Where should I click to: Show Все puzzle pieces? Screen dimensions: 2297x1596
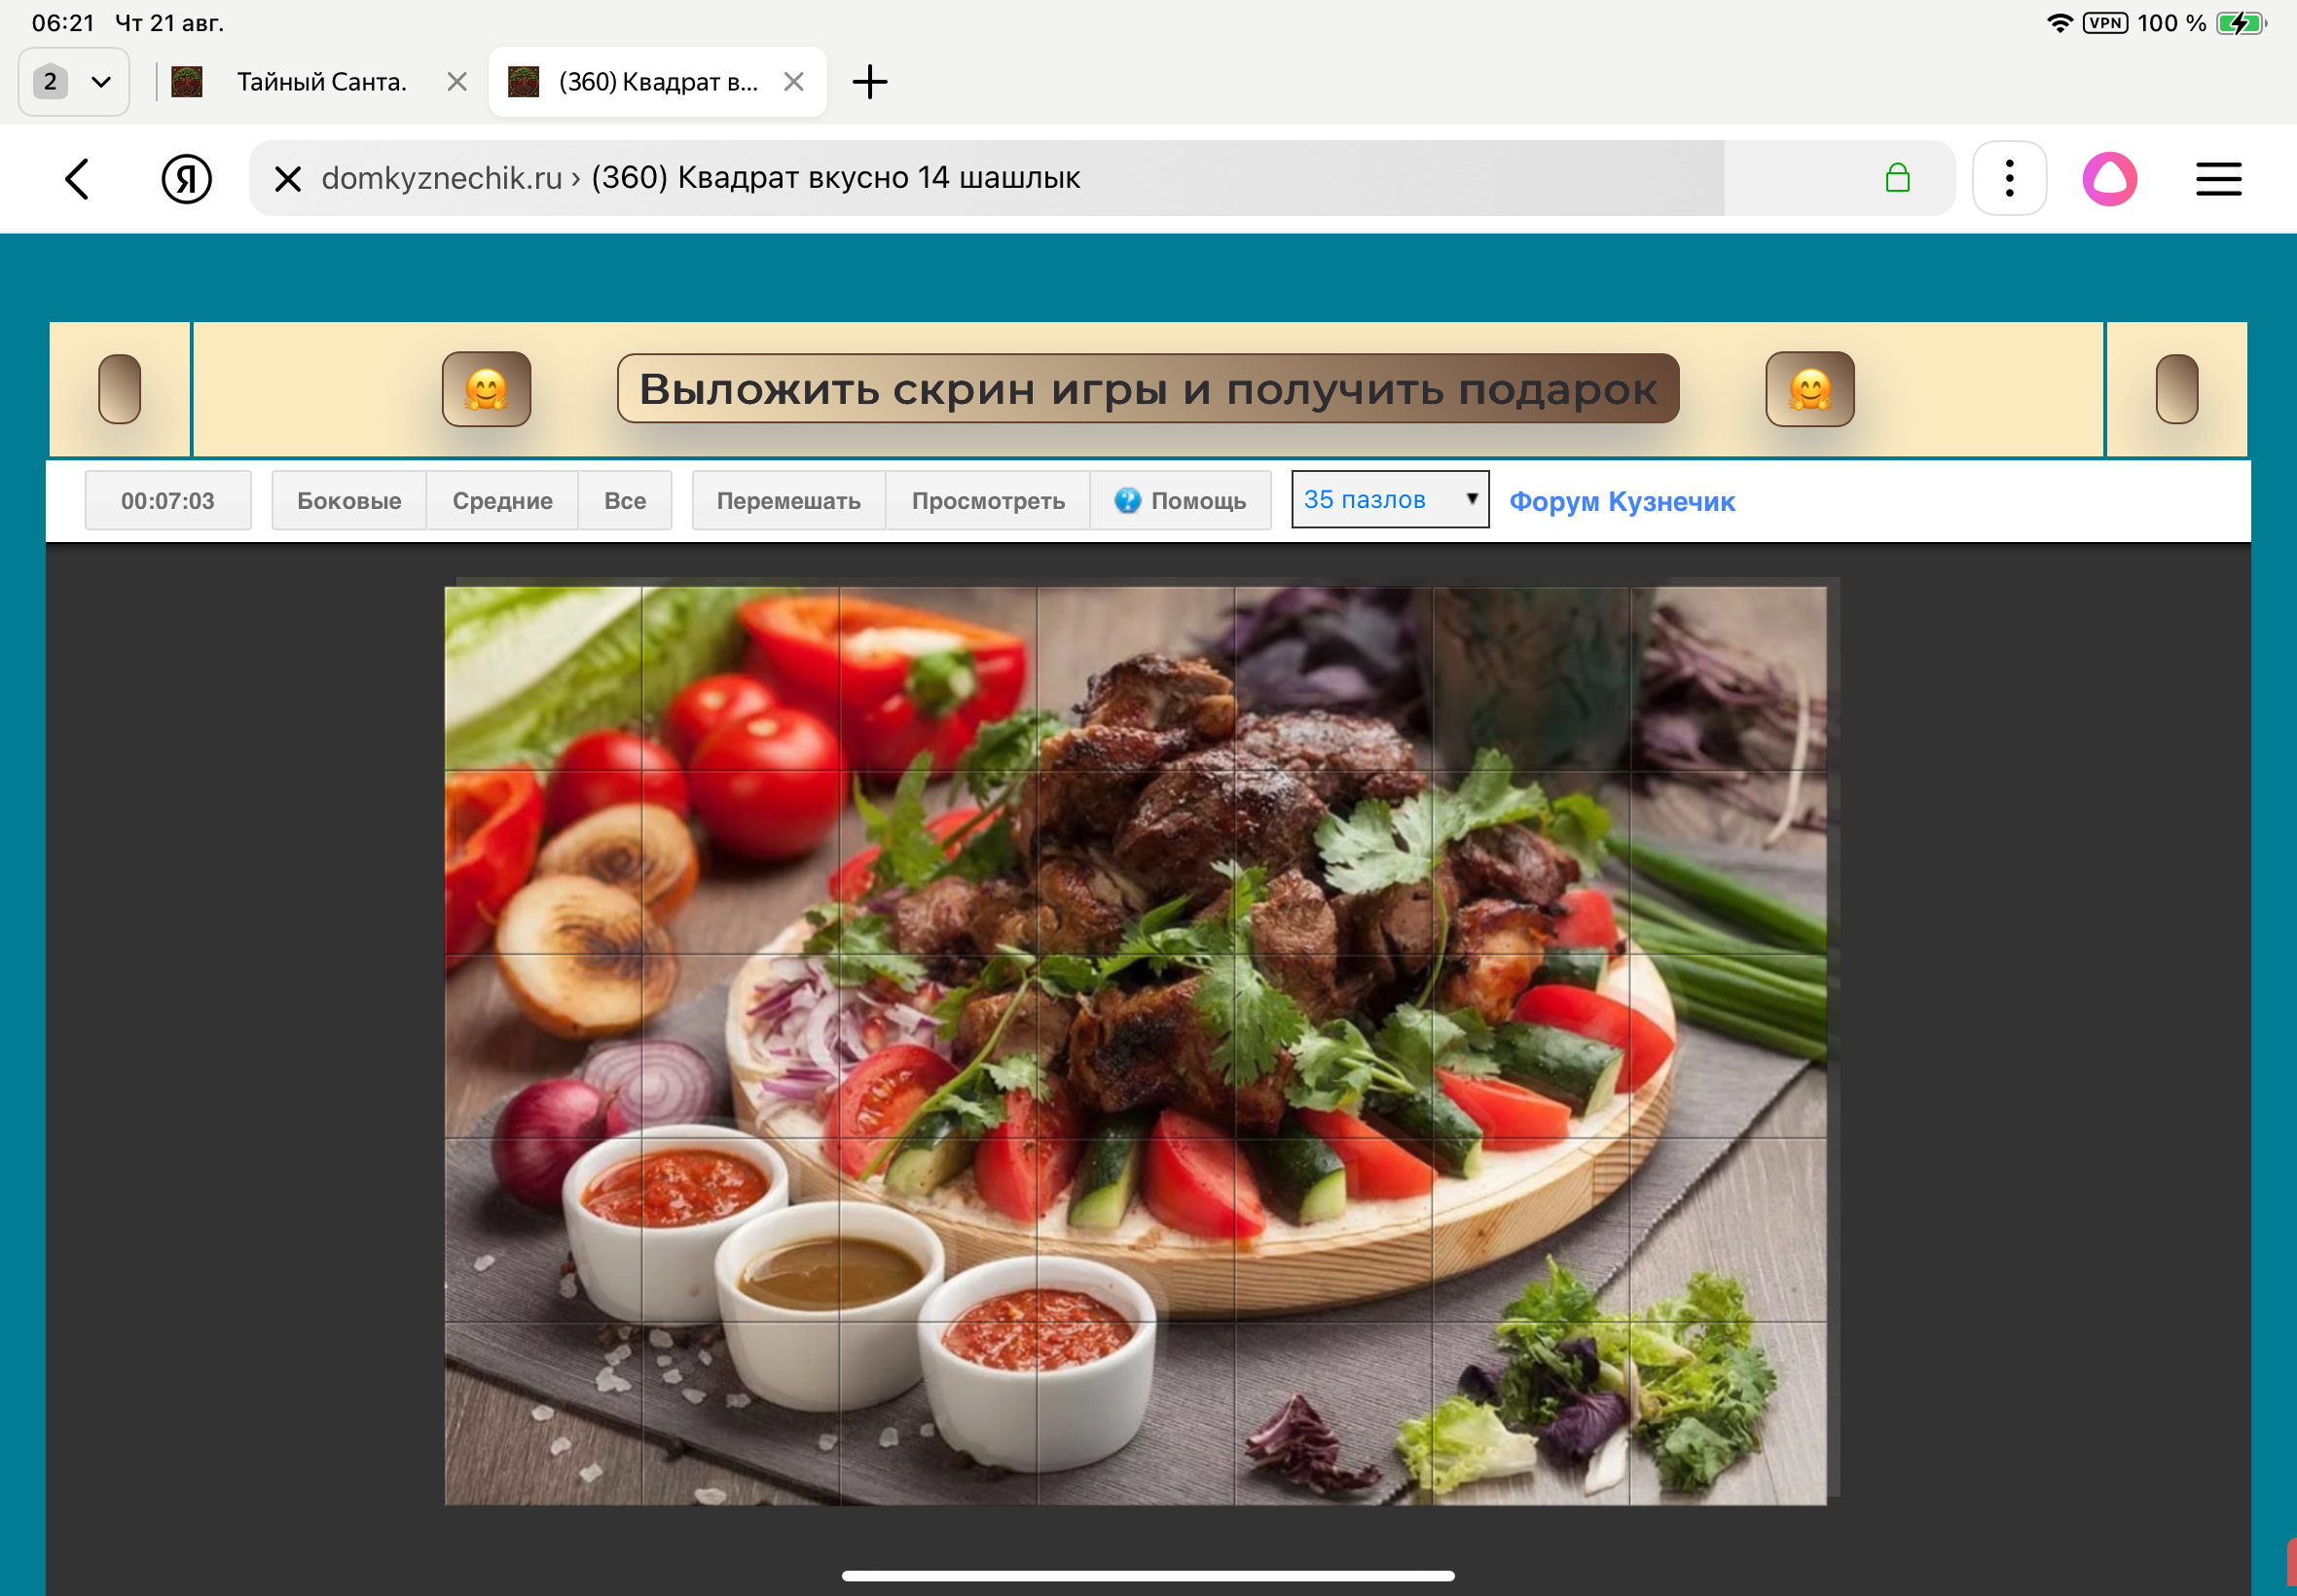tap(625, 500)
